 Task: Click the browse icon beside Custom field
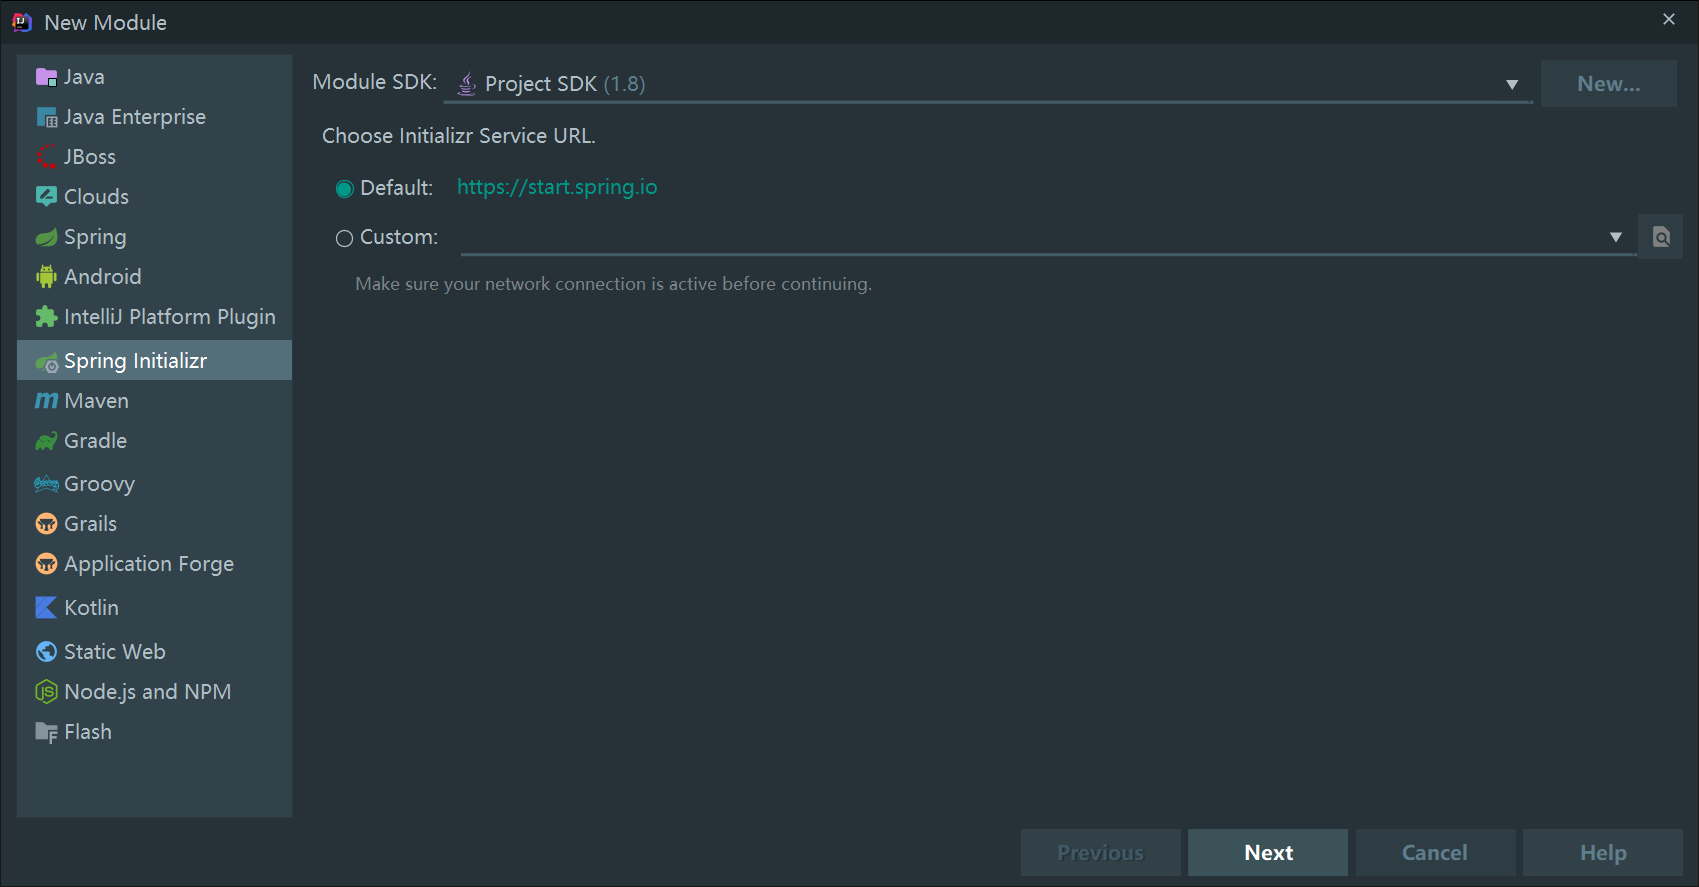[1661, 237]
